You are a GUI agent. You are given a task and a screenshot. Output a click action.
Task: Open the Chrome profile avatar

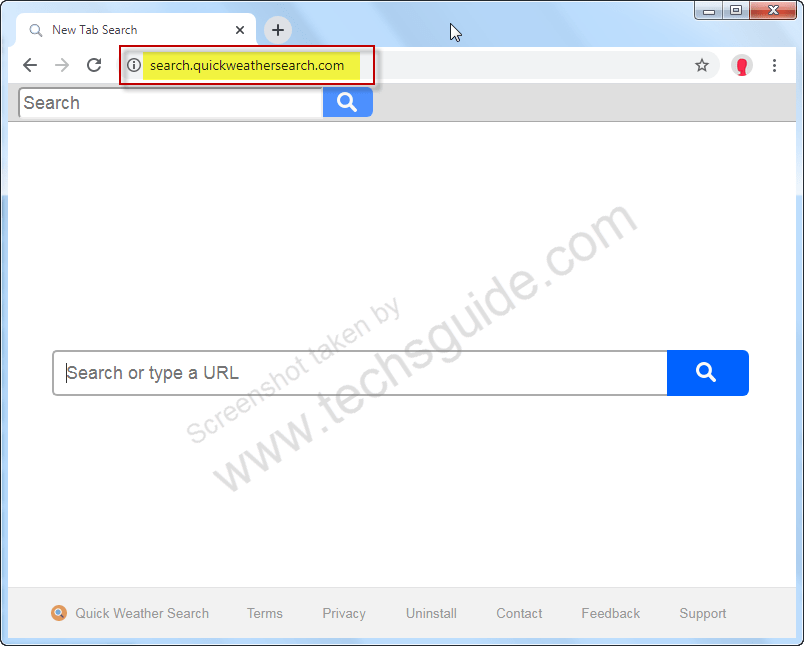(741, 66)
